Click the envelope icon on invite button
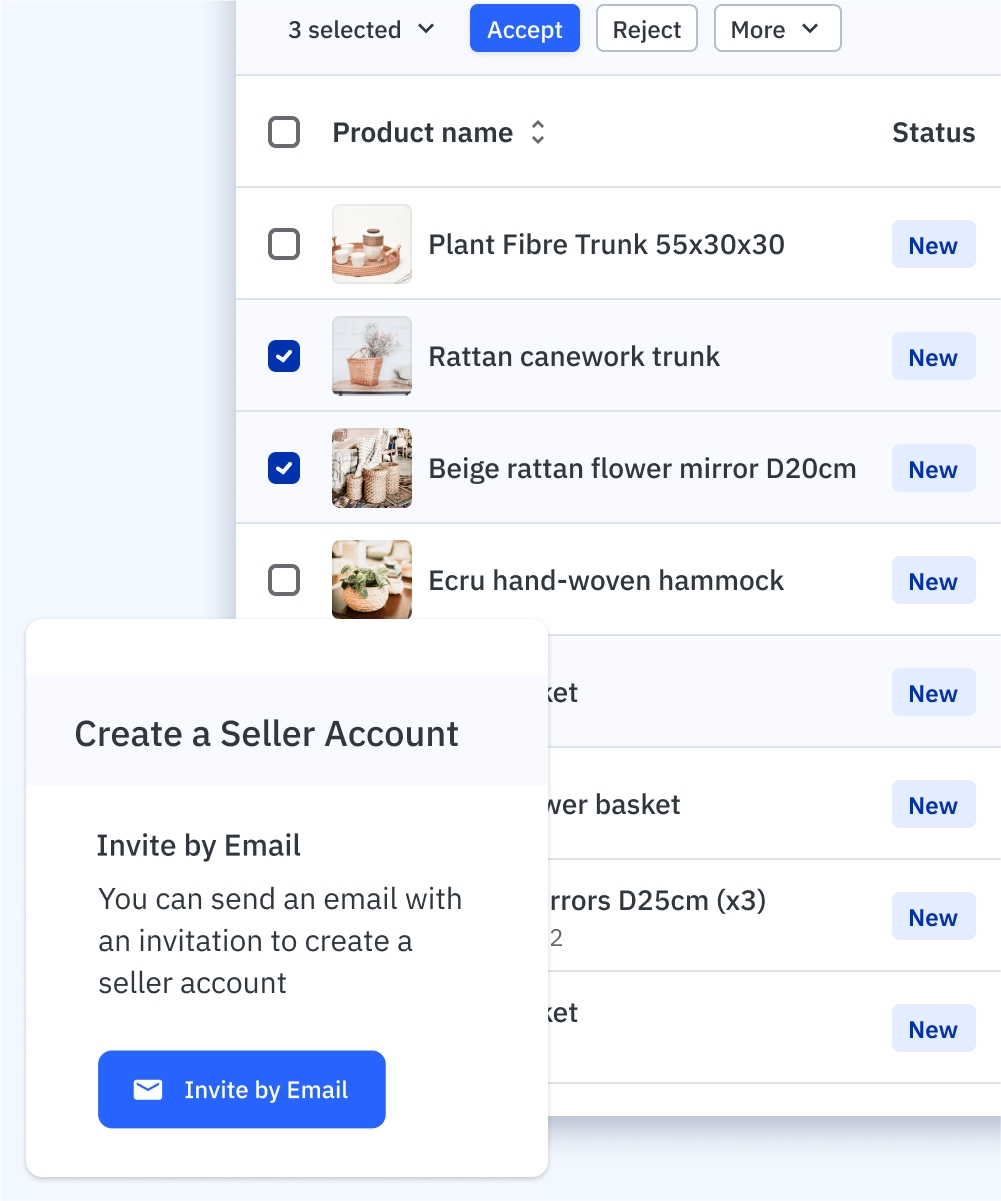 148,1090
